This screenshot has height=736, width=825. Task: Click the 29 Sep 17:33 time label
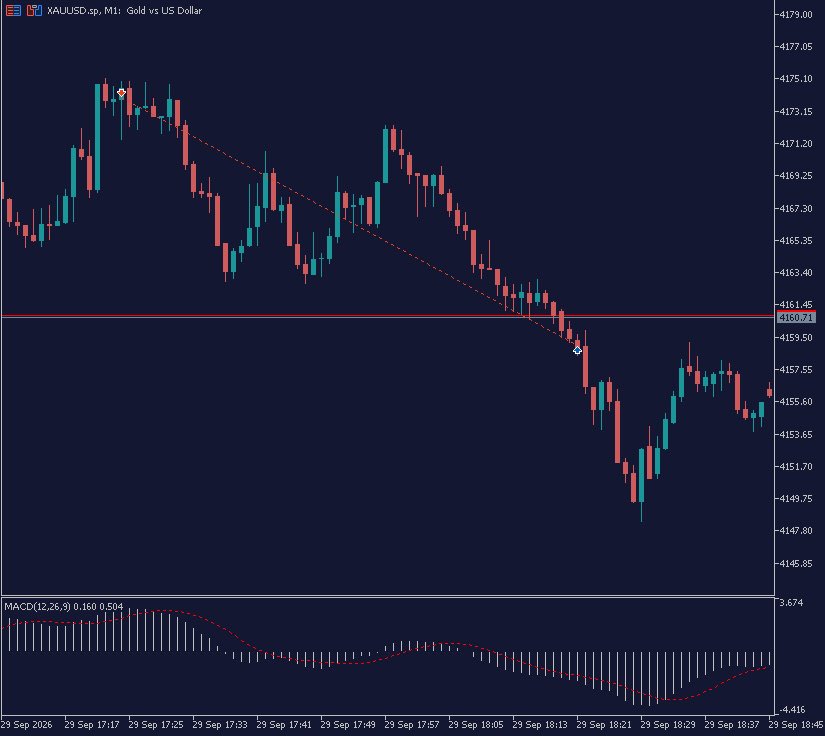click(220, 725)
